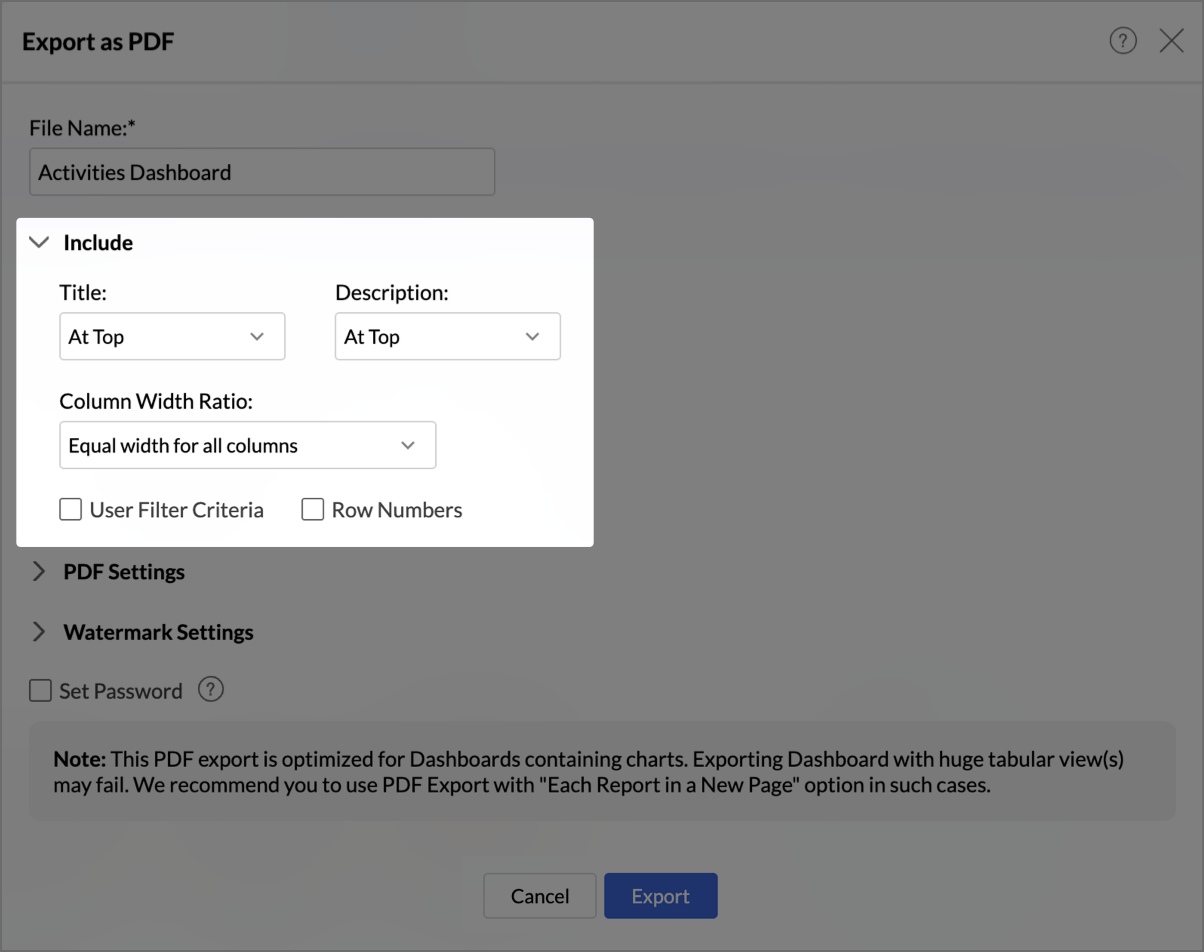The height and width of the screenshot is (952, 1204).
Task: Expand the Watermark Settings chevron arrow
Action: tap(39, 632)
